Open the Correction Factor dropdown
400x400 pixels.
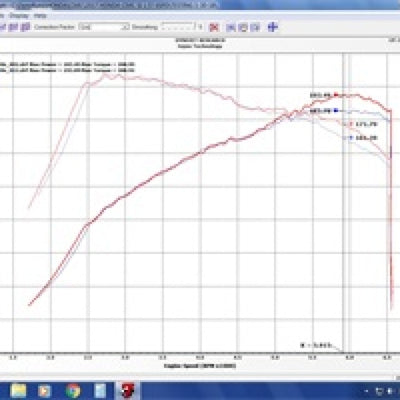pyautogui.click(x=104, y=27)
